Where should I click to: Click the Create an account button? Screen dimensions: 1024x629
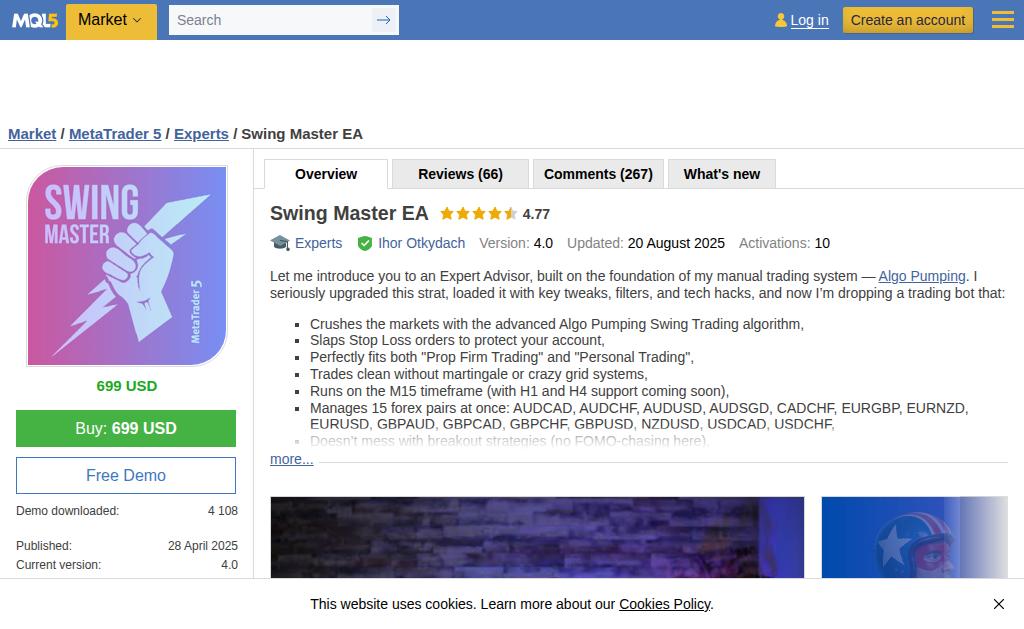908,20
